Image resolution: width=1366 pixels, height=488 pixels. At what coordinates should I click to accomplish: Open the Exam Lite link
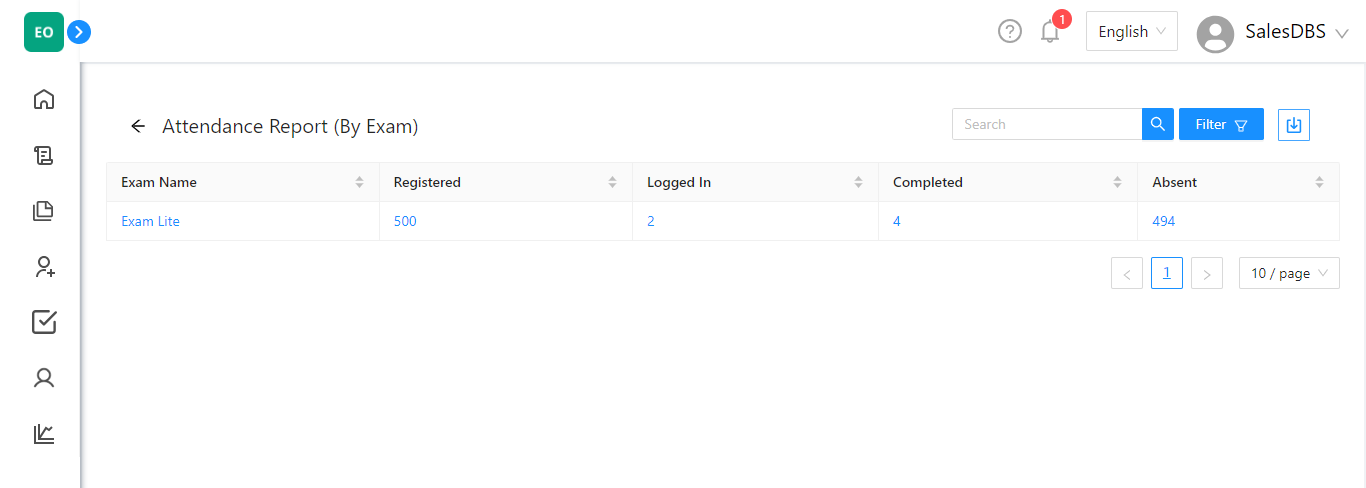coord(150,221)
